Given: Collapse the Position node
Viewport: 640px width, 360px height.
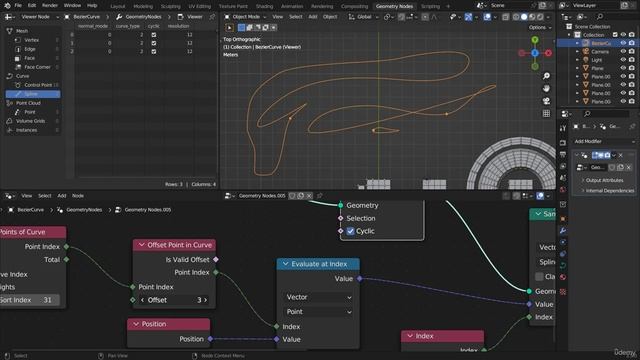Looking at the screenshot, I should pos(136,324).
